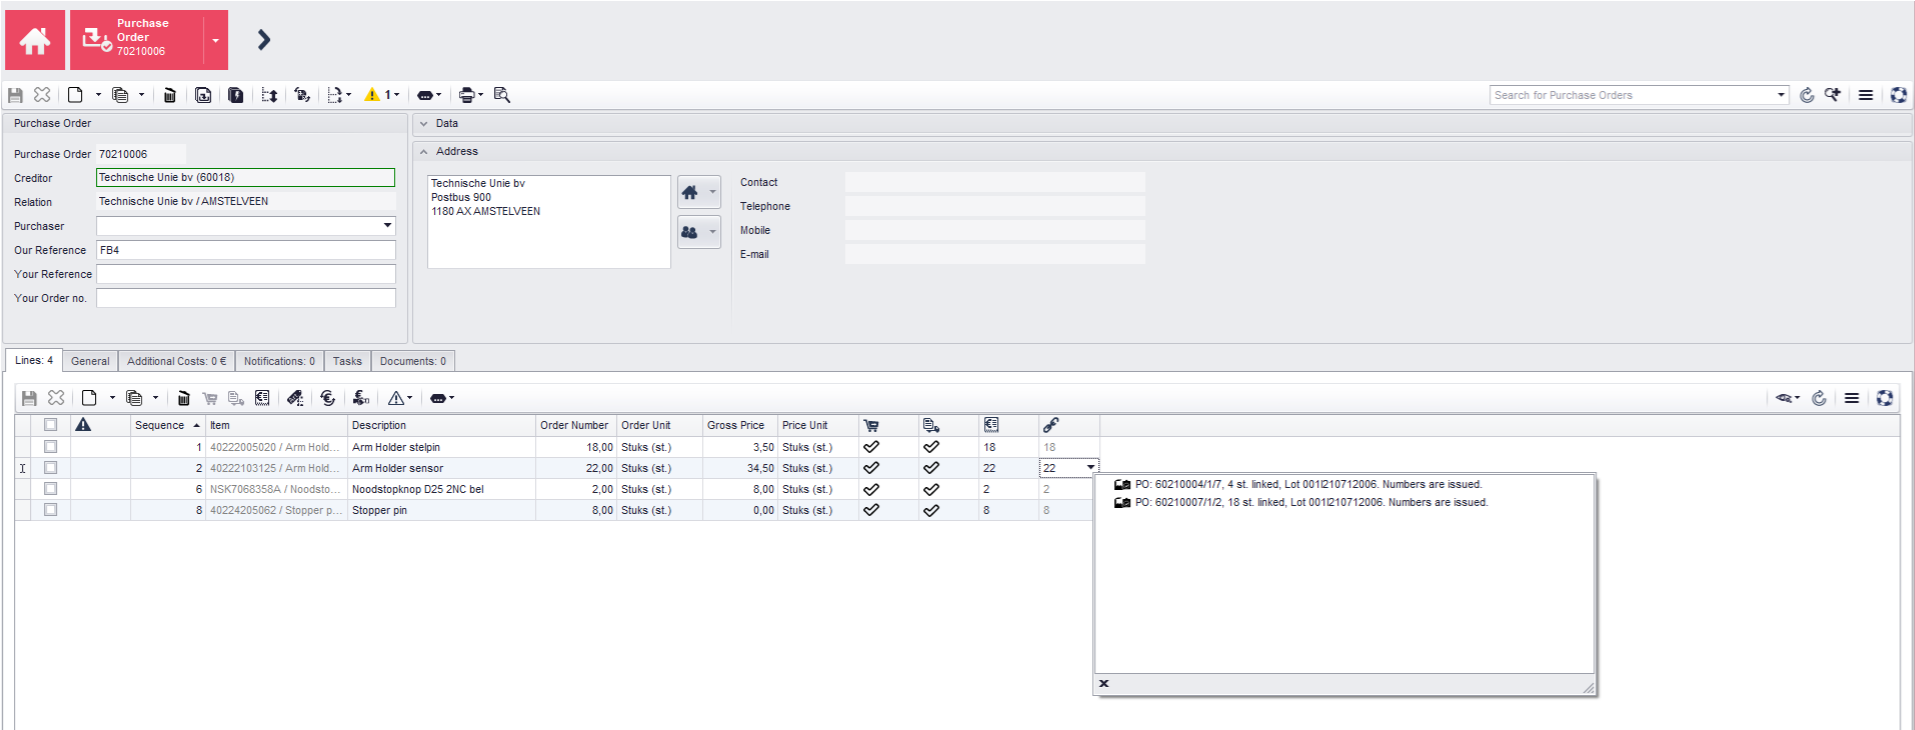The width and height of the screenshot is (1915, 730).
Task: Open the hamburger menu in top toolbar
Action: [x=1866, y=95]
